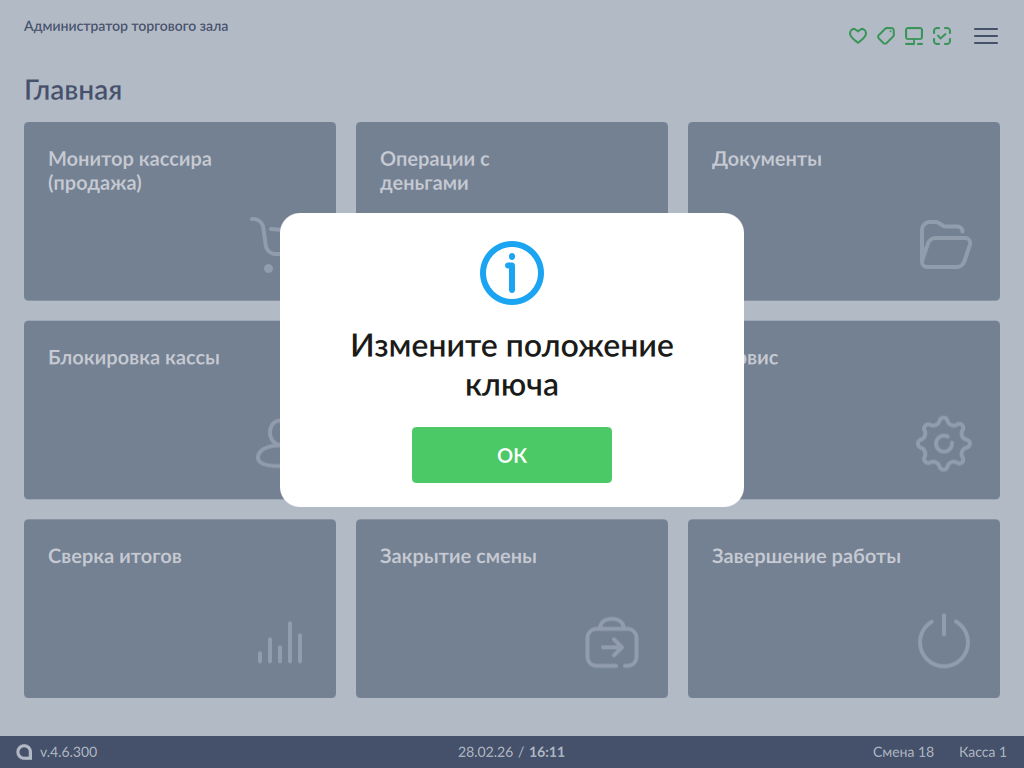Screen dimensions: 1024x768
Task: Click the folder icon on Документы tile
Action: point(944,245)
